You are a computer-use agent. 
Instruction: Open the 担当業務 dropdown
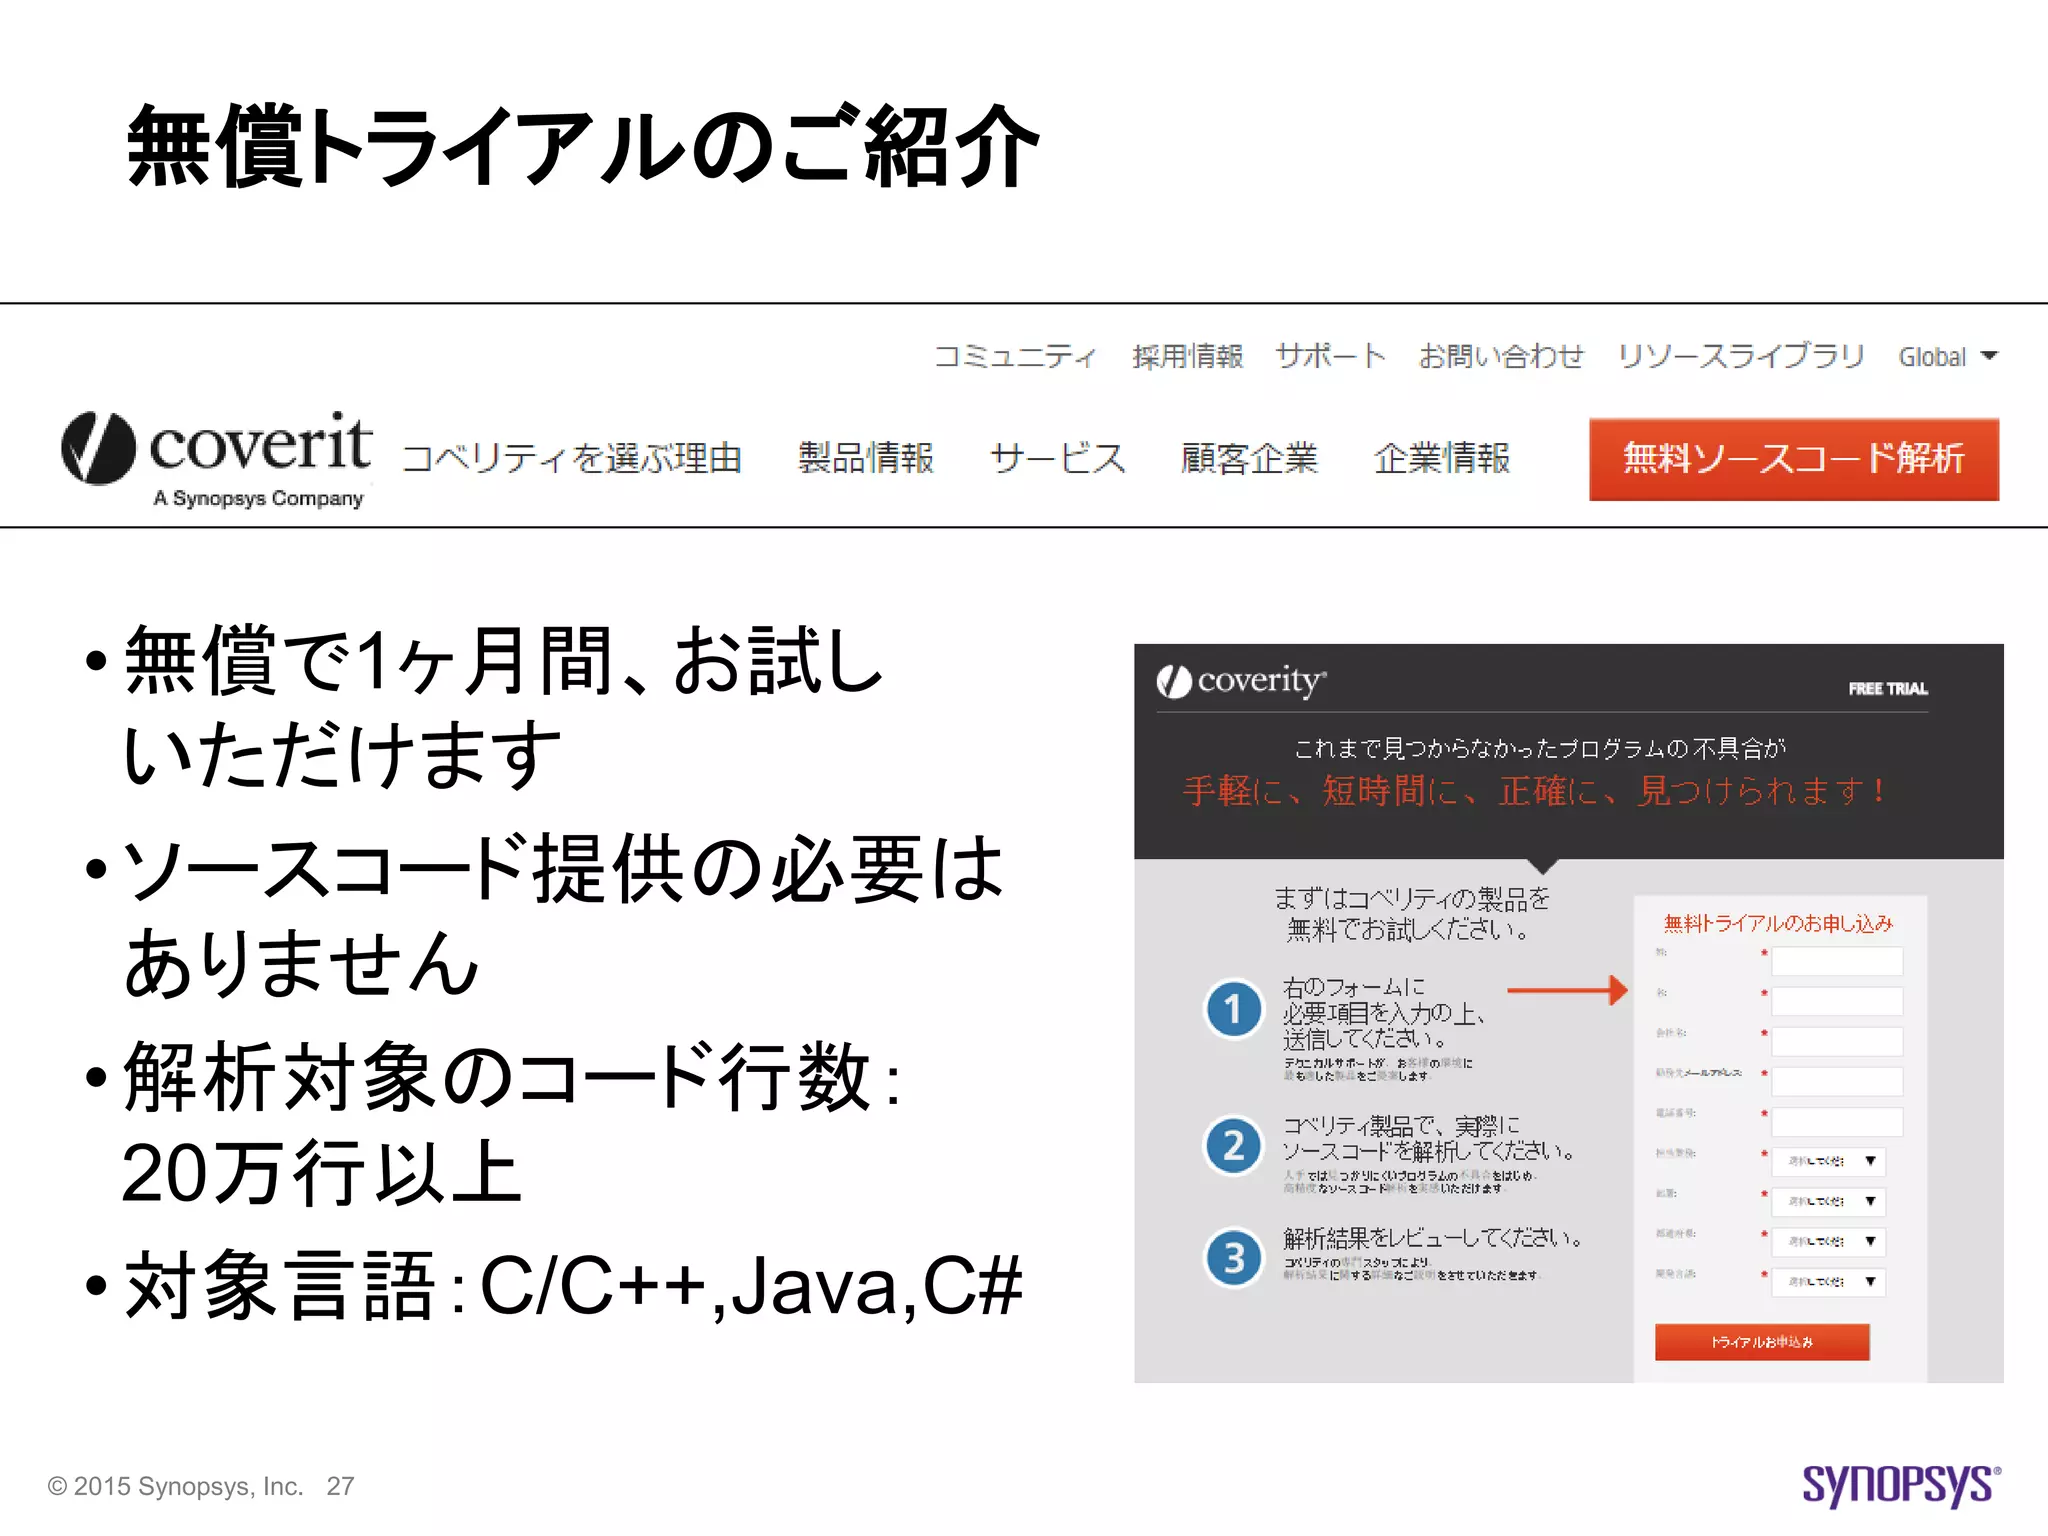click(x=1828, y=1161)
